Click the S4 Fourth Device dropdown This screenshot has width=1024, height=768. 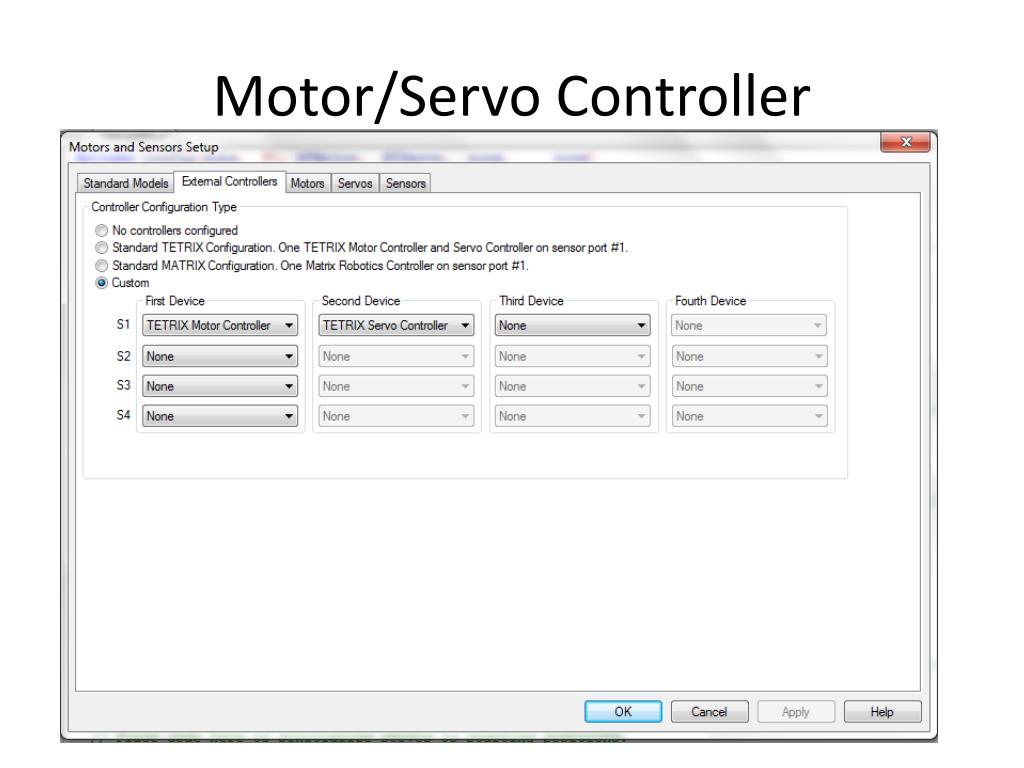click(749, 417)
